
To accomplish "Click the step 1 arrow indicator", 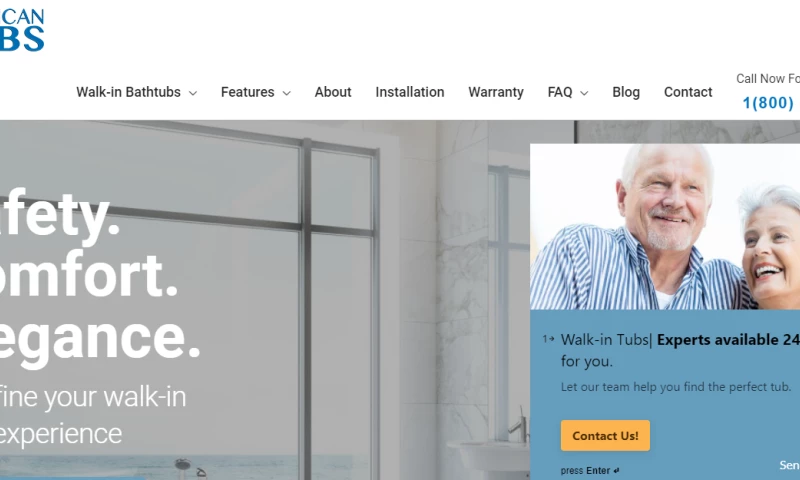I will click(548, 339).
